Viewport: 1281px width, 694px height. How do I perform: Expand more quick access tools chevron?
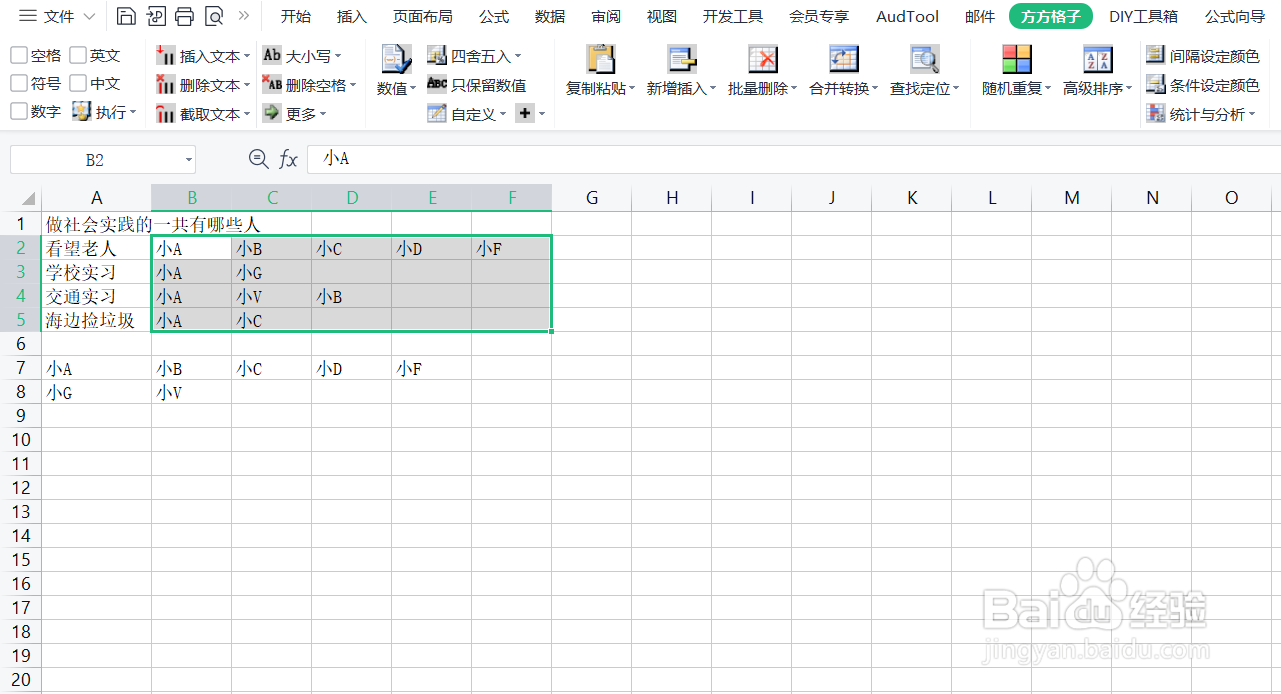click(x=244, y=16)
